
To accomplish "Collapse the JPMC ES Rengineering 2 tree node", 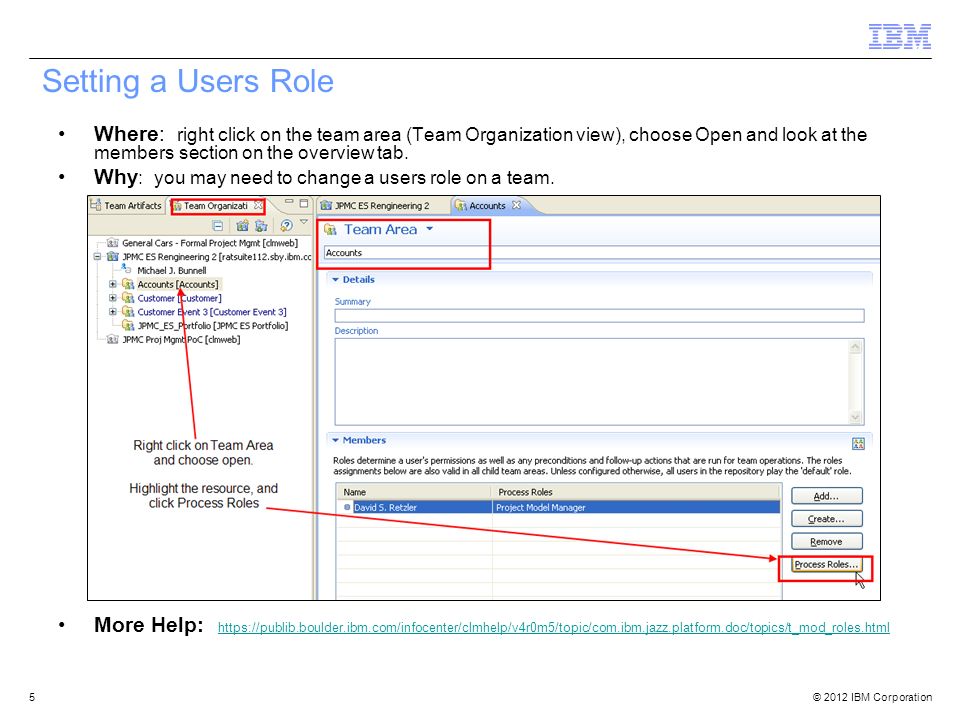I will click(x=97, y=257).
